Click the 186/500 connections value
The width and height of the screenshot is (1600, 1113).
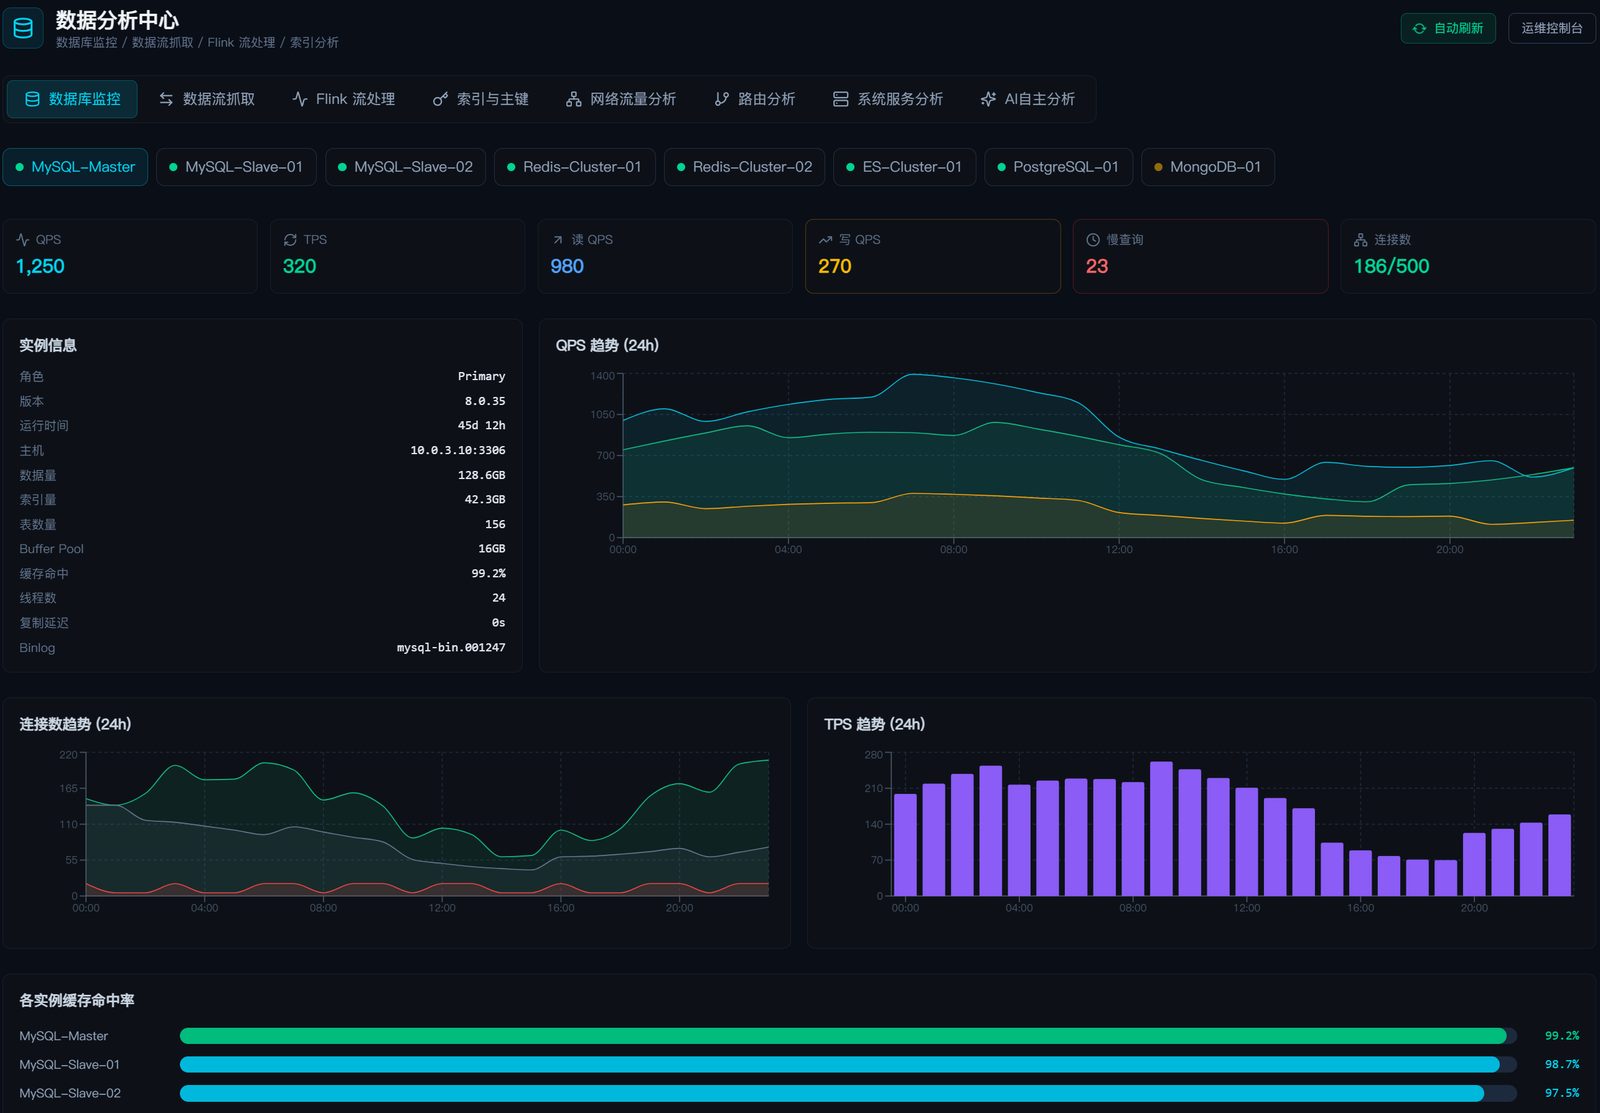pyautogui.click(x=1391, y=266)
